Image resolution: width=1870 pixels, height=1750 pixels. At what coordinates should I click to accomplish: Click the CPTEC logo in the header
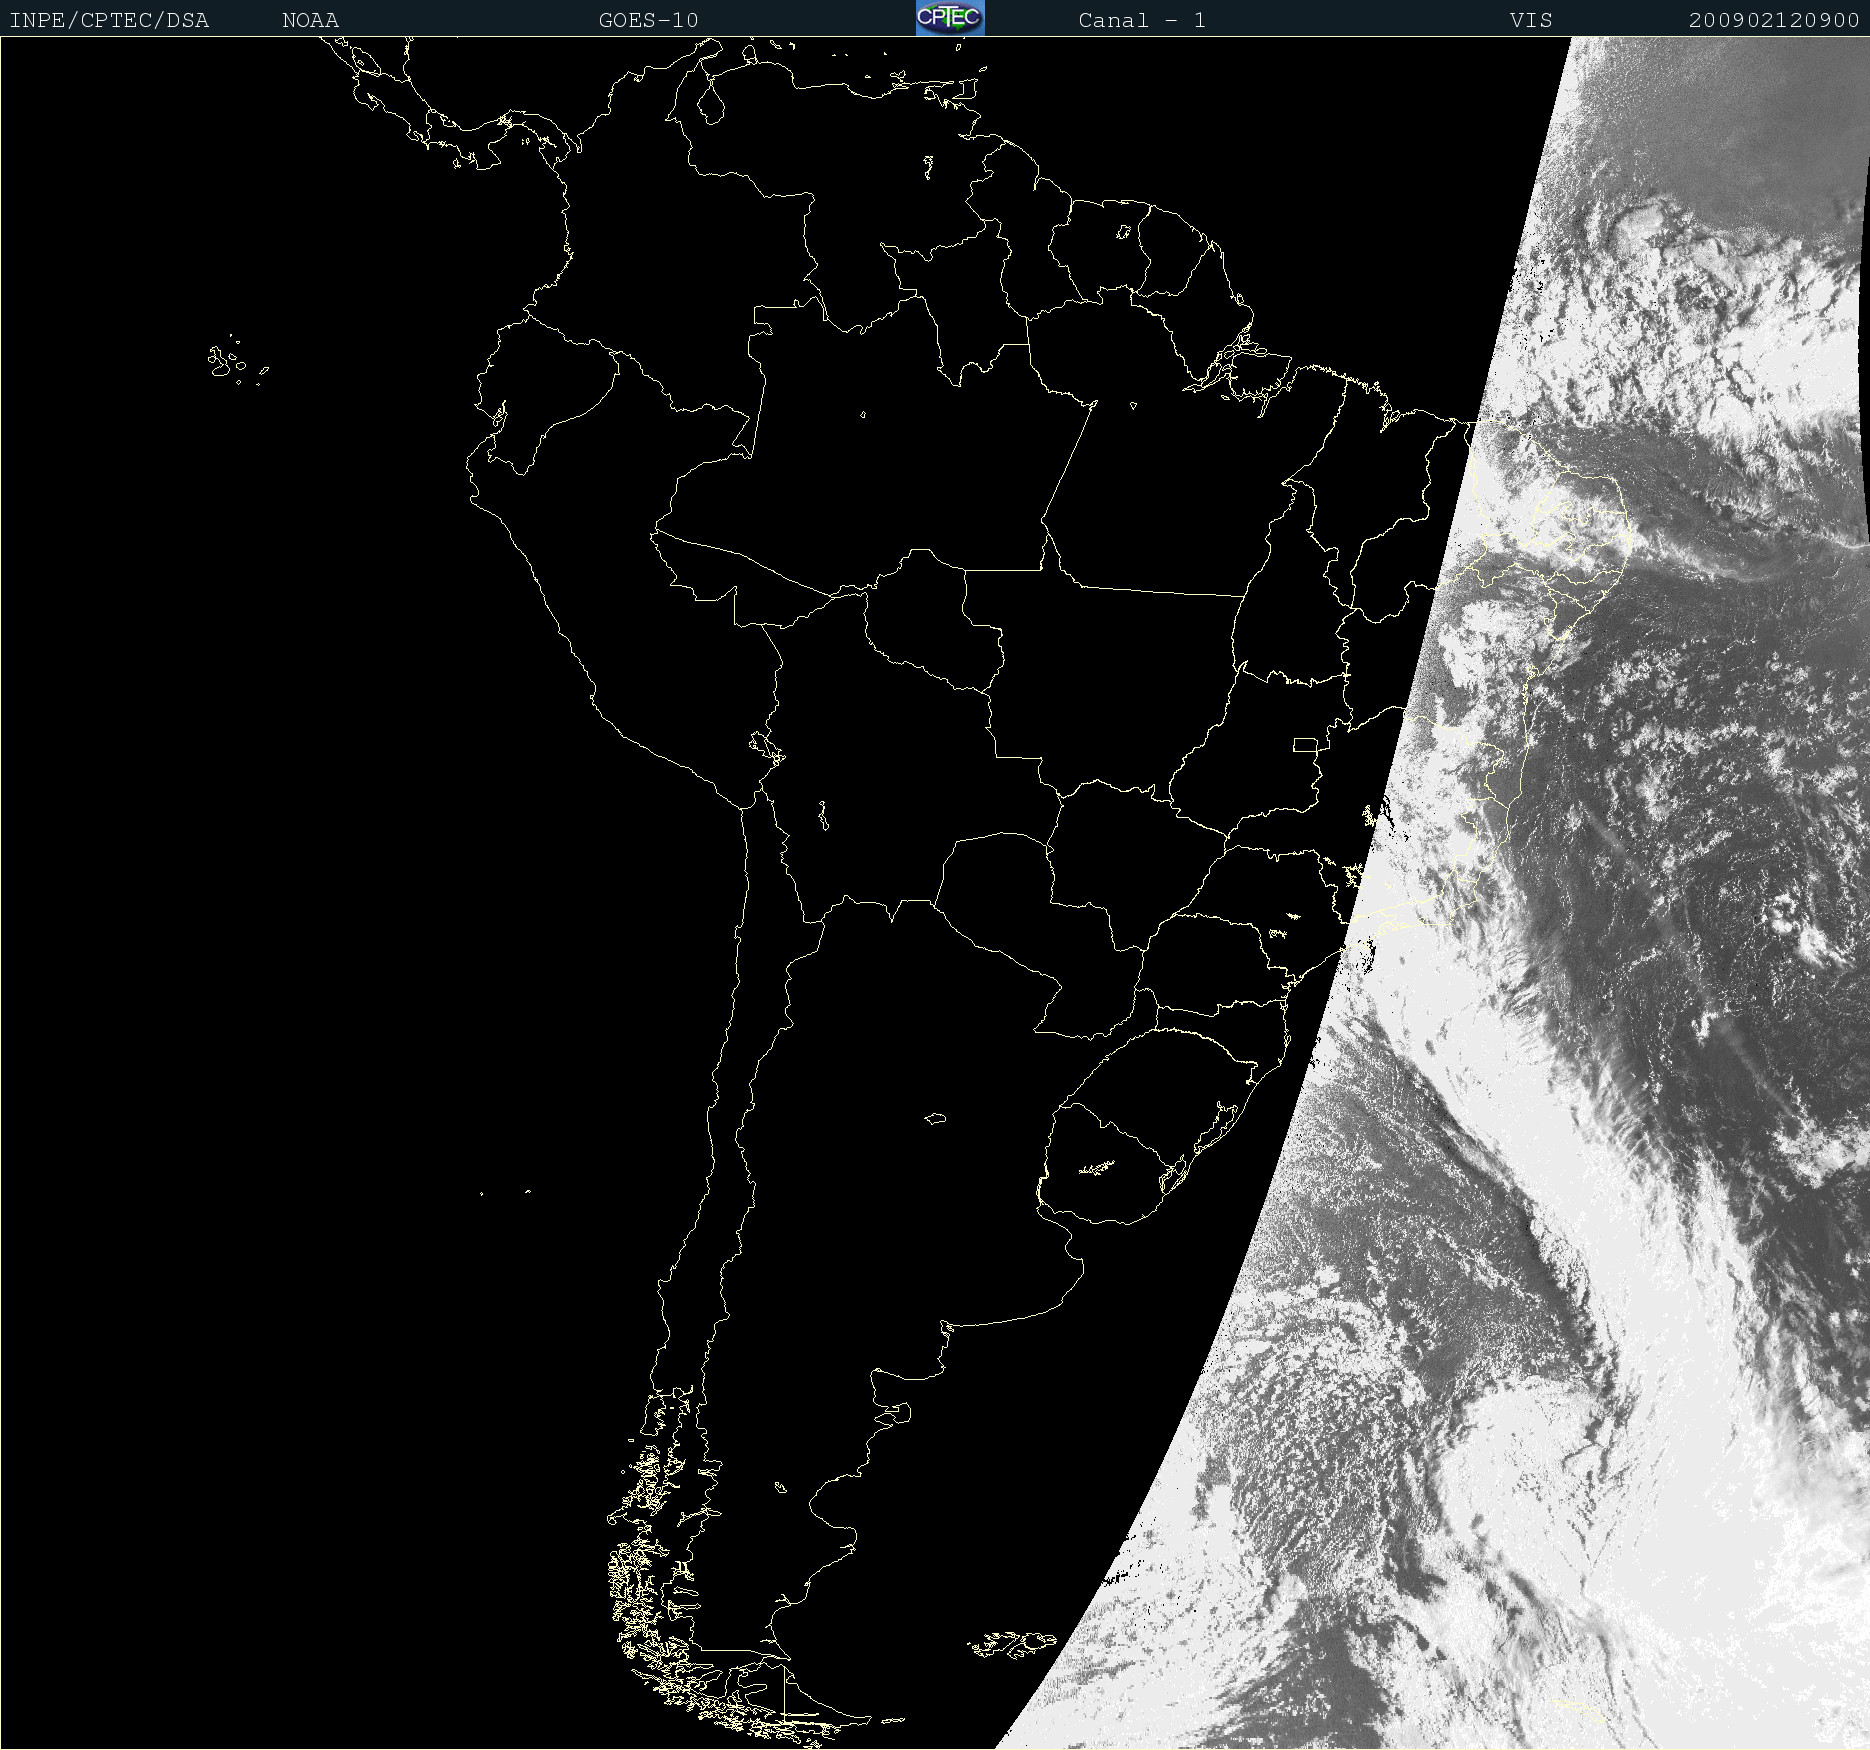950,18
